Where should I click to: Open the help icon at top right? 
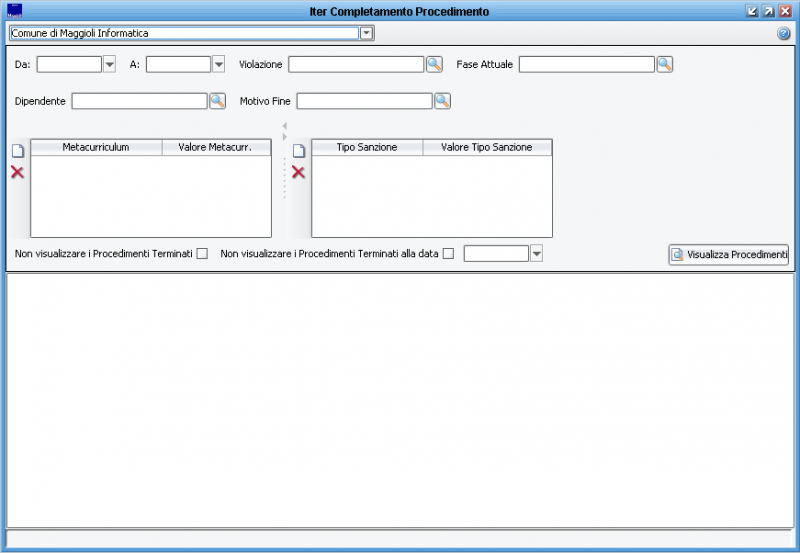click(x=783, y=34)
